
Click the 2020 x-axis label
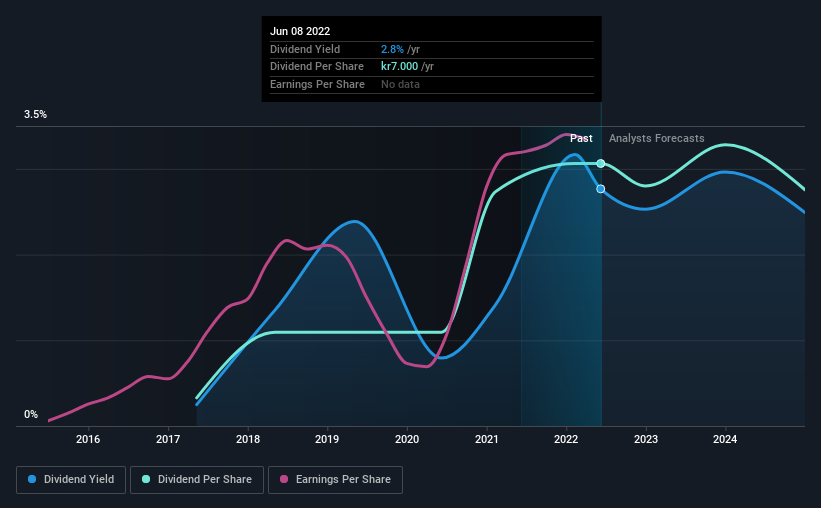407,439
